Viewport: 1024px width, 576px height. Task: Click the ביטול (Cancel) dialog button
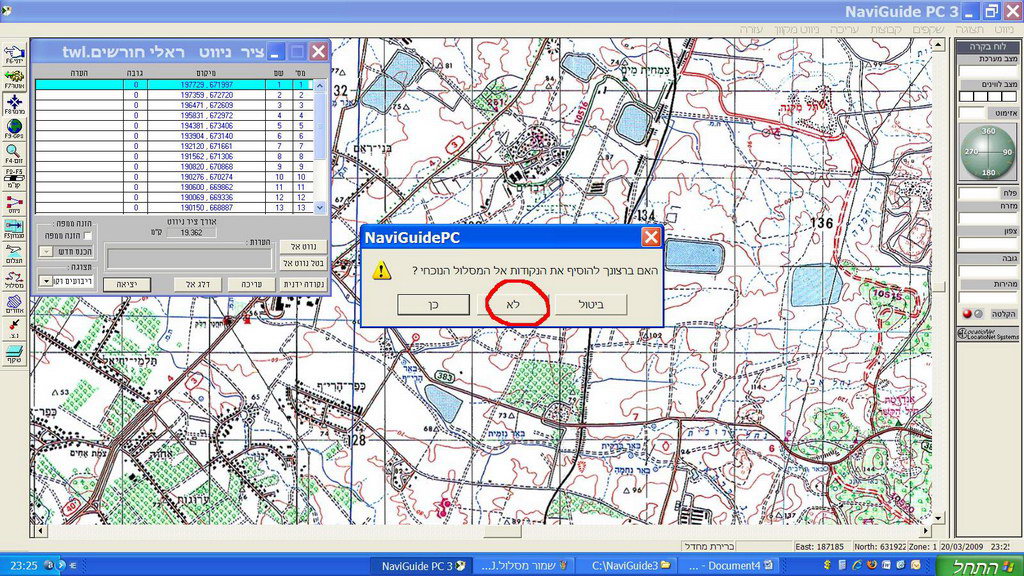pos(591,304)
